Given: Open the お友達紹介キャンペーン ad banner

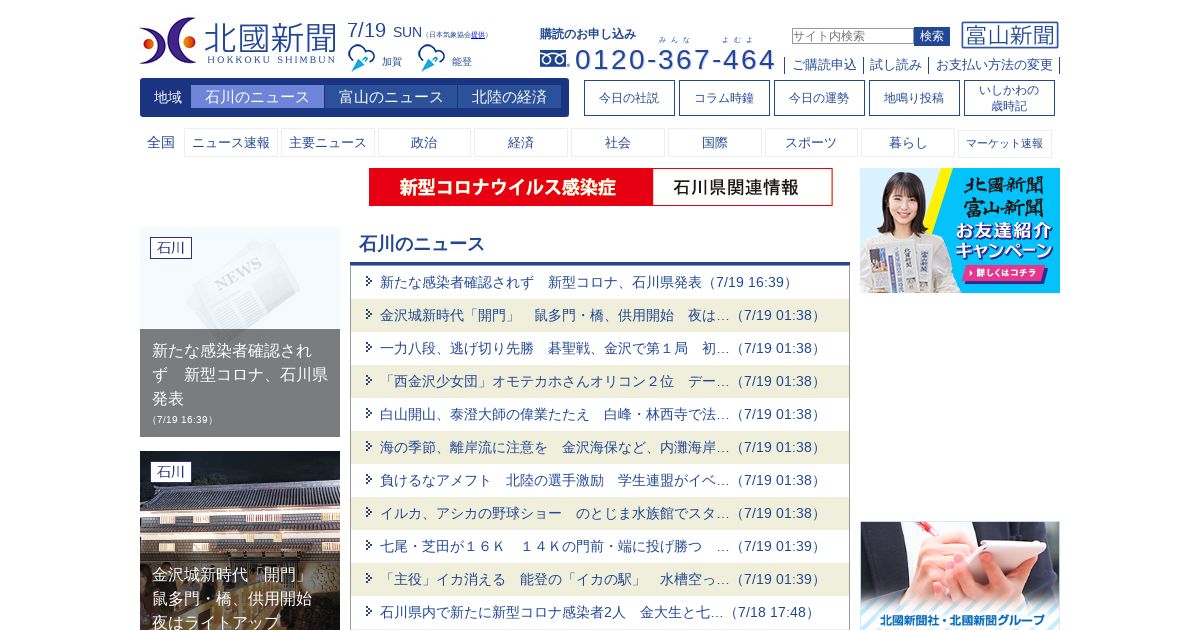Looking at the screenshot, I should [x=960, y=230].
